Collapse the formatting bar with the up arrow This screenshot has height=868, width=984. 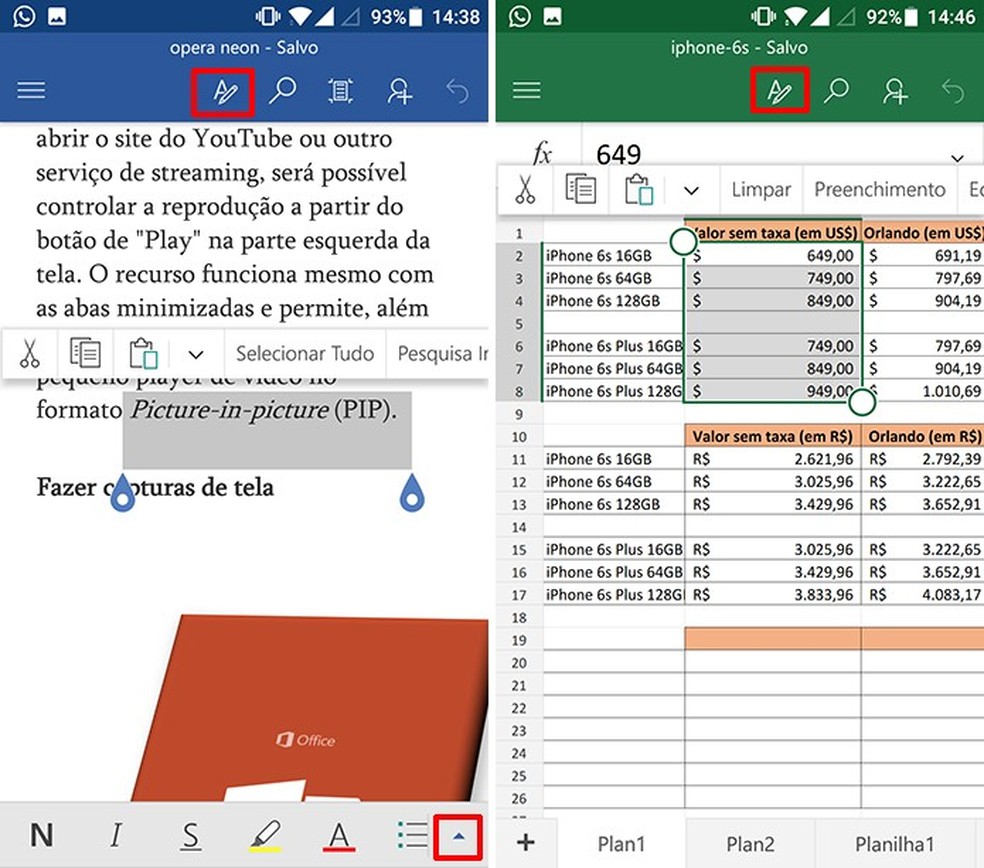[x=458, y=836]
